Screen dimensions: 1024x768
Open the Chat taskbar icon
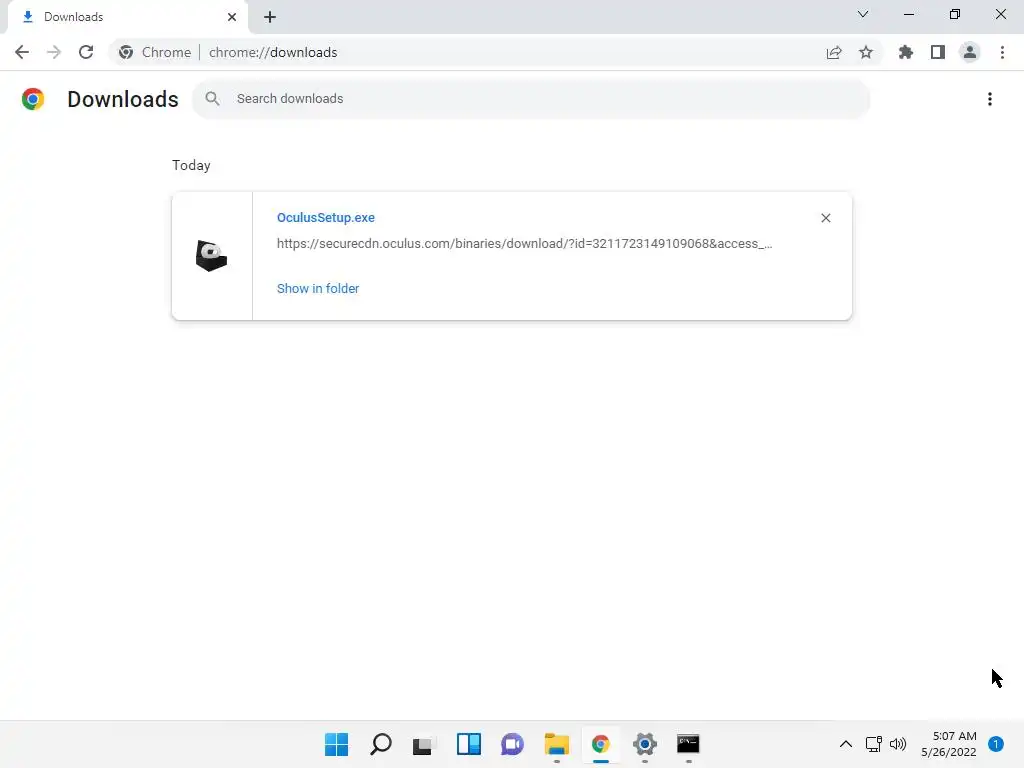513,744
